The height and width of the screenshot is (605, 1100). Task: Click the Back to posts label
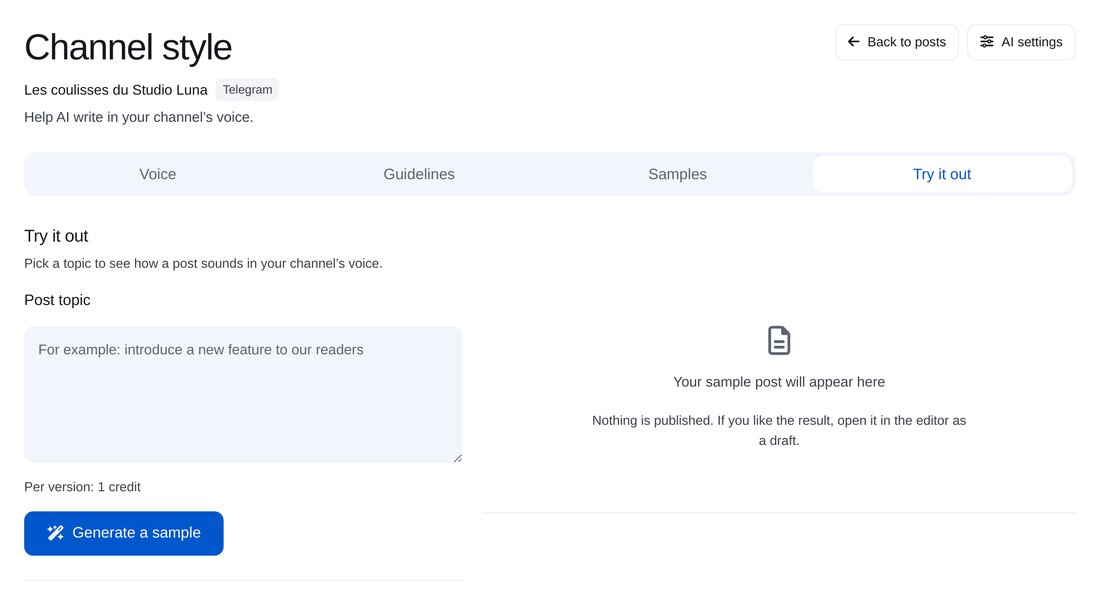(906, 42)
